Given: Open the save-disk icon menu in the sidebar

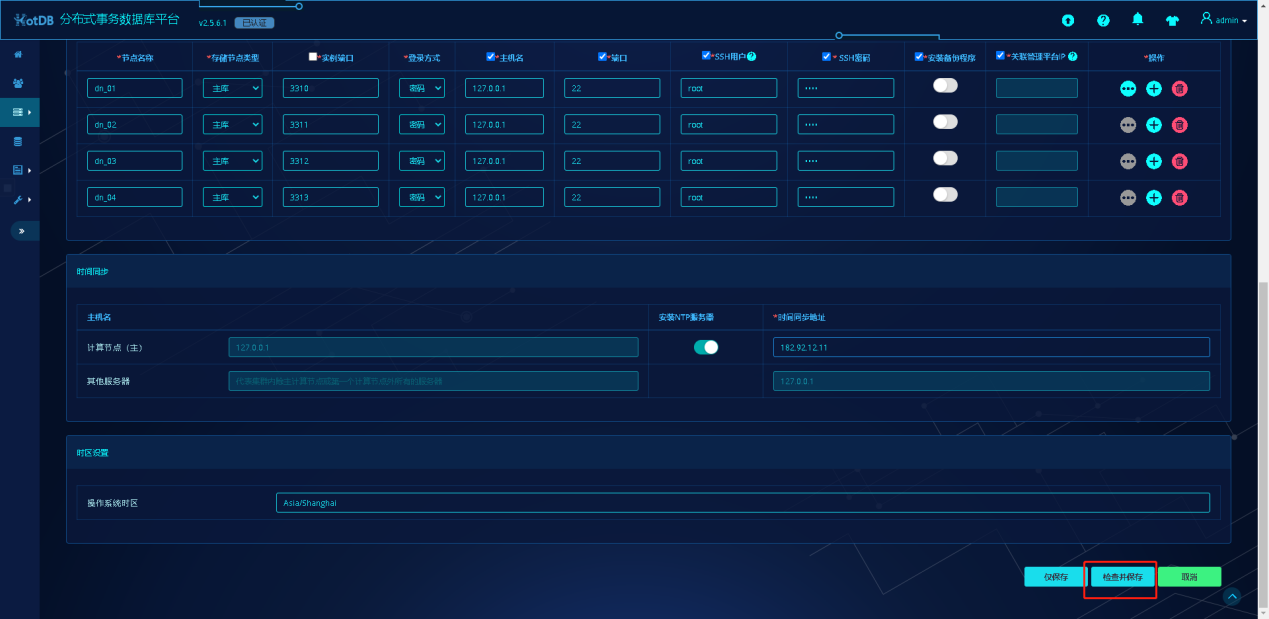Looking at the screenshot, I should point(21,170).
